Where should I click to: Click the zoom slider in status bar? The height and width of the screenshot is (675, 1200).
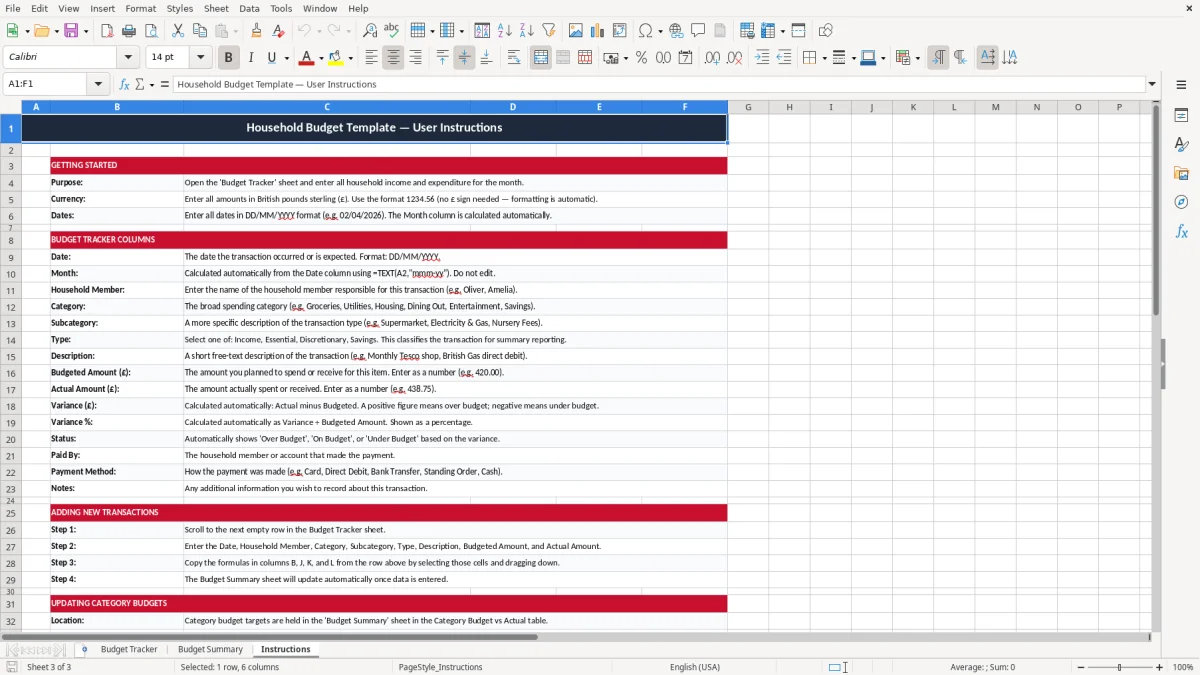tap(1119, 667)
